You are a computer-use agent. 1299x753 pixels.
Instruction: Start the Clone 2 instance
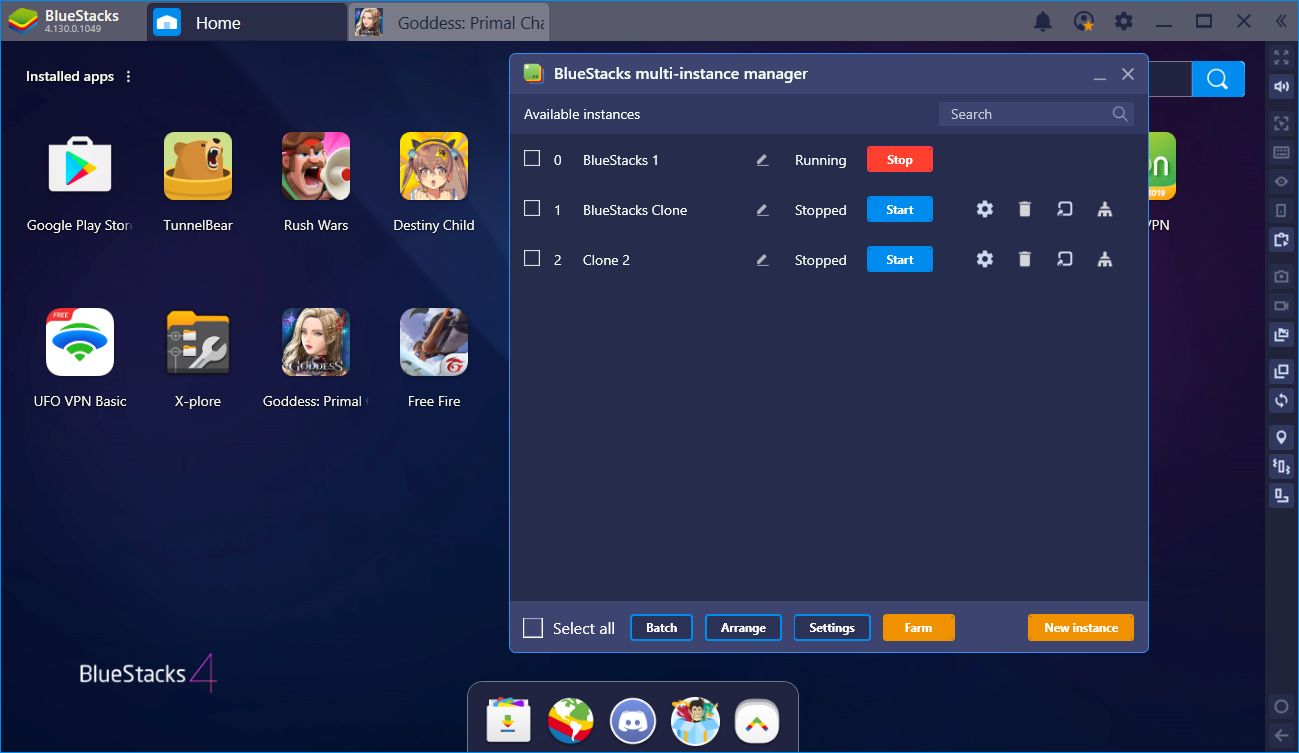tap(900, 259)
